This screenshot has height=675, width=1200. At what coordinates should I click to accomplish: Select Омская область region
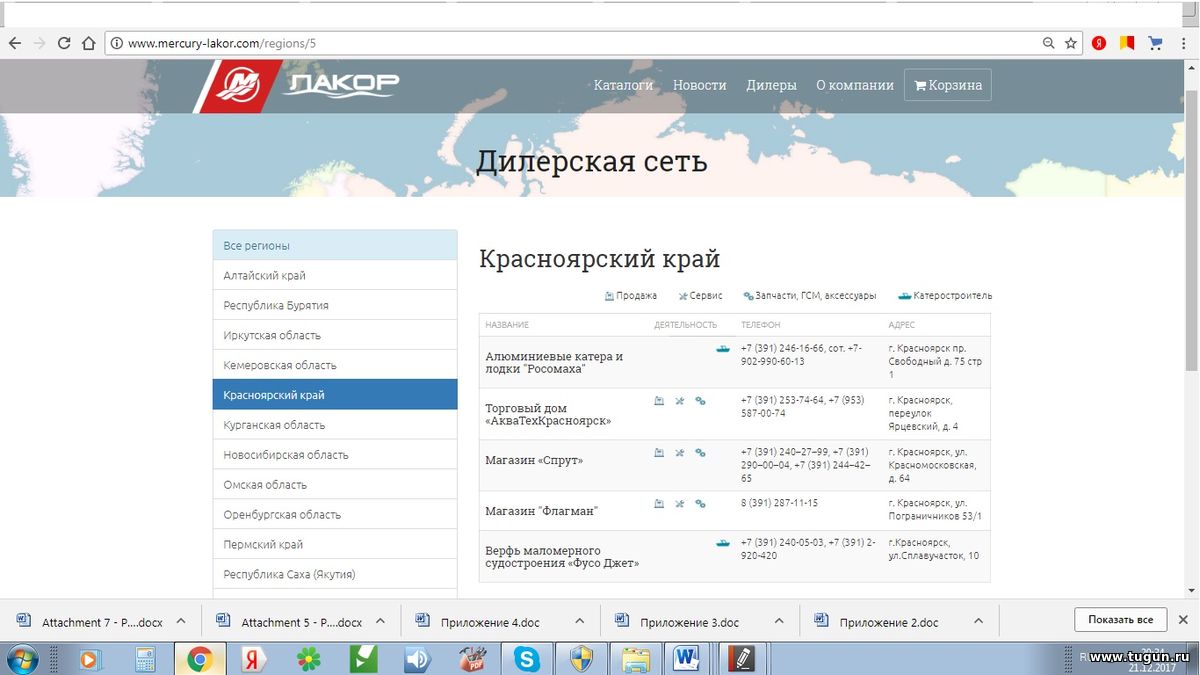tap(335, 485)
